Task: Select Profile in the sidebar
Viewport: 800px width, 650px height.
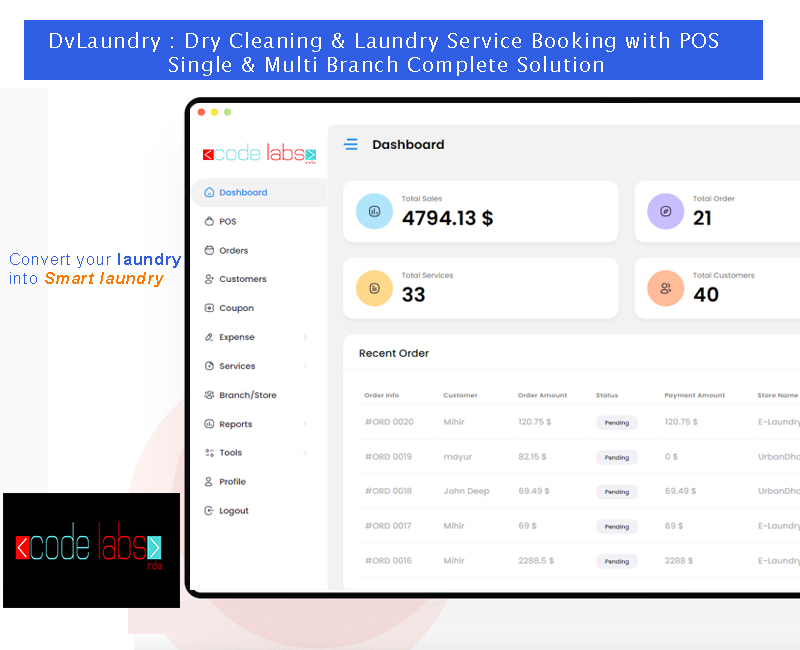Action: 232,482
